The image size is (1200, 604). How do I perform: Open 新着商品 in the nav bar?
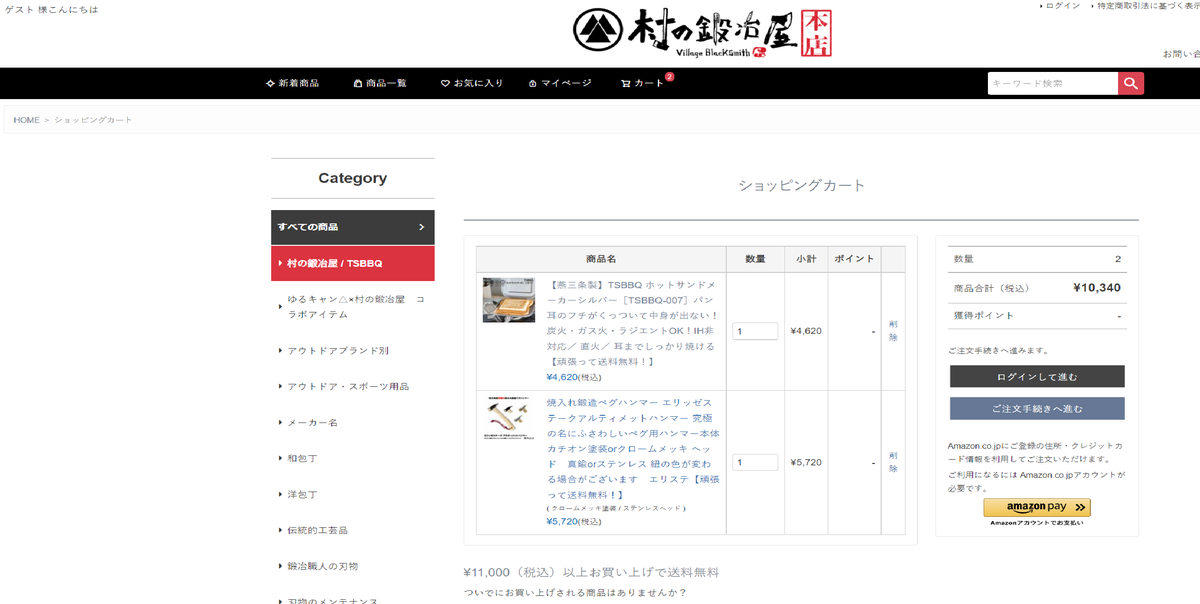click(x=293, y=83)
